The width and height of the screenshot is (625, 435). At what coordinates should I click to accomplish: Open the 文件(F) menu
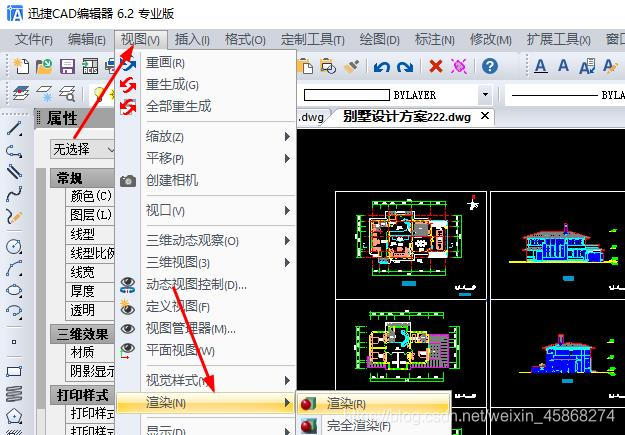[33, 39]
